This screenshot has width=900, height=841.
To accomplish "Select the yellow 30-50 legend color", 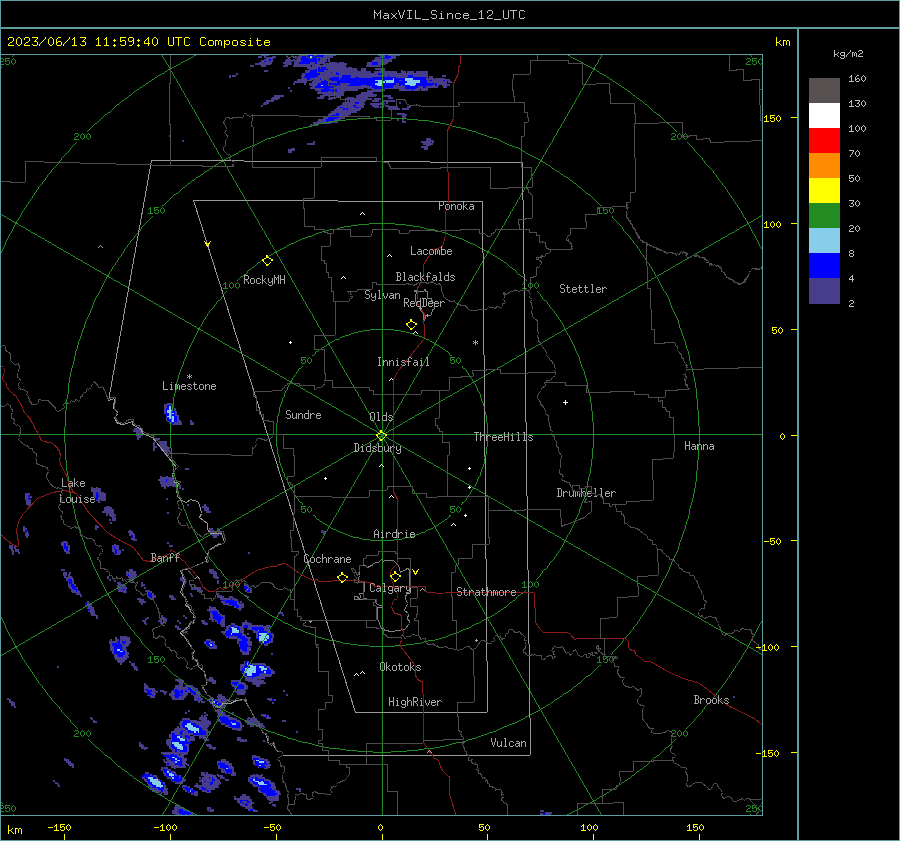I will point(824,191).
